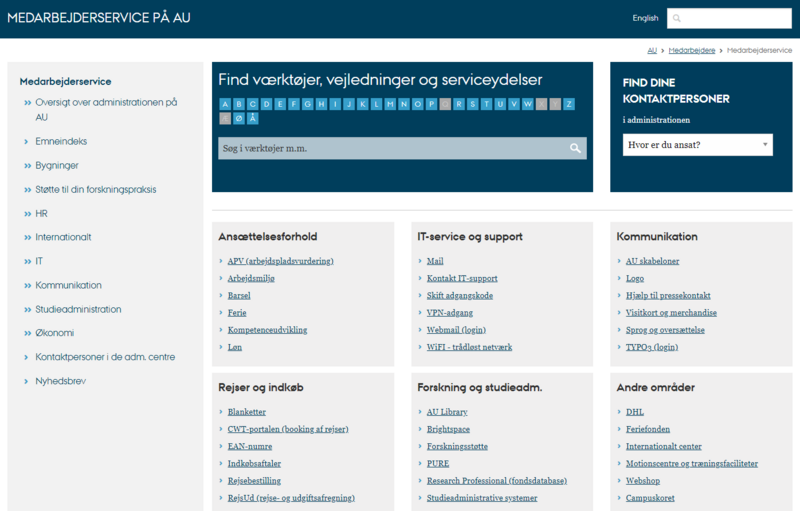Open the 'Hvor er du ansat?' dropdown
Screen dimensions: 800x511
coord(697,145)
